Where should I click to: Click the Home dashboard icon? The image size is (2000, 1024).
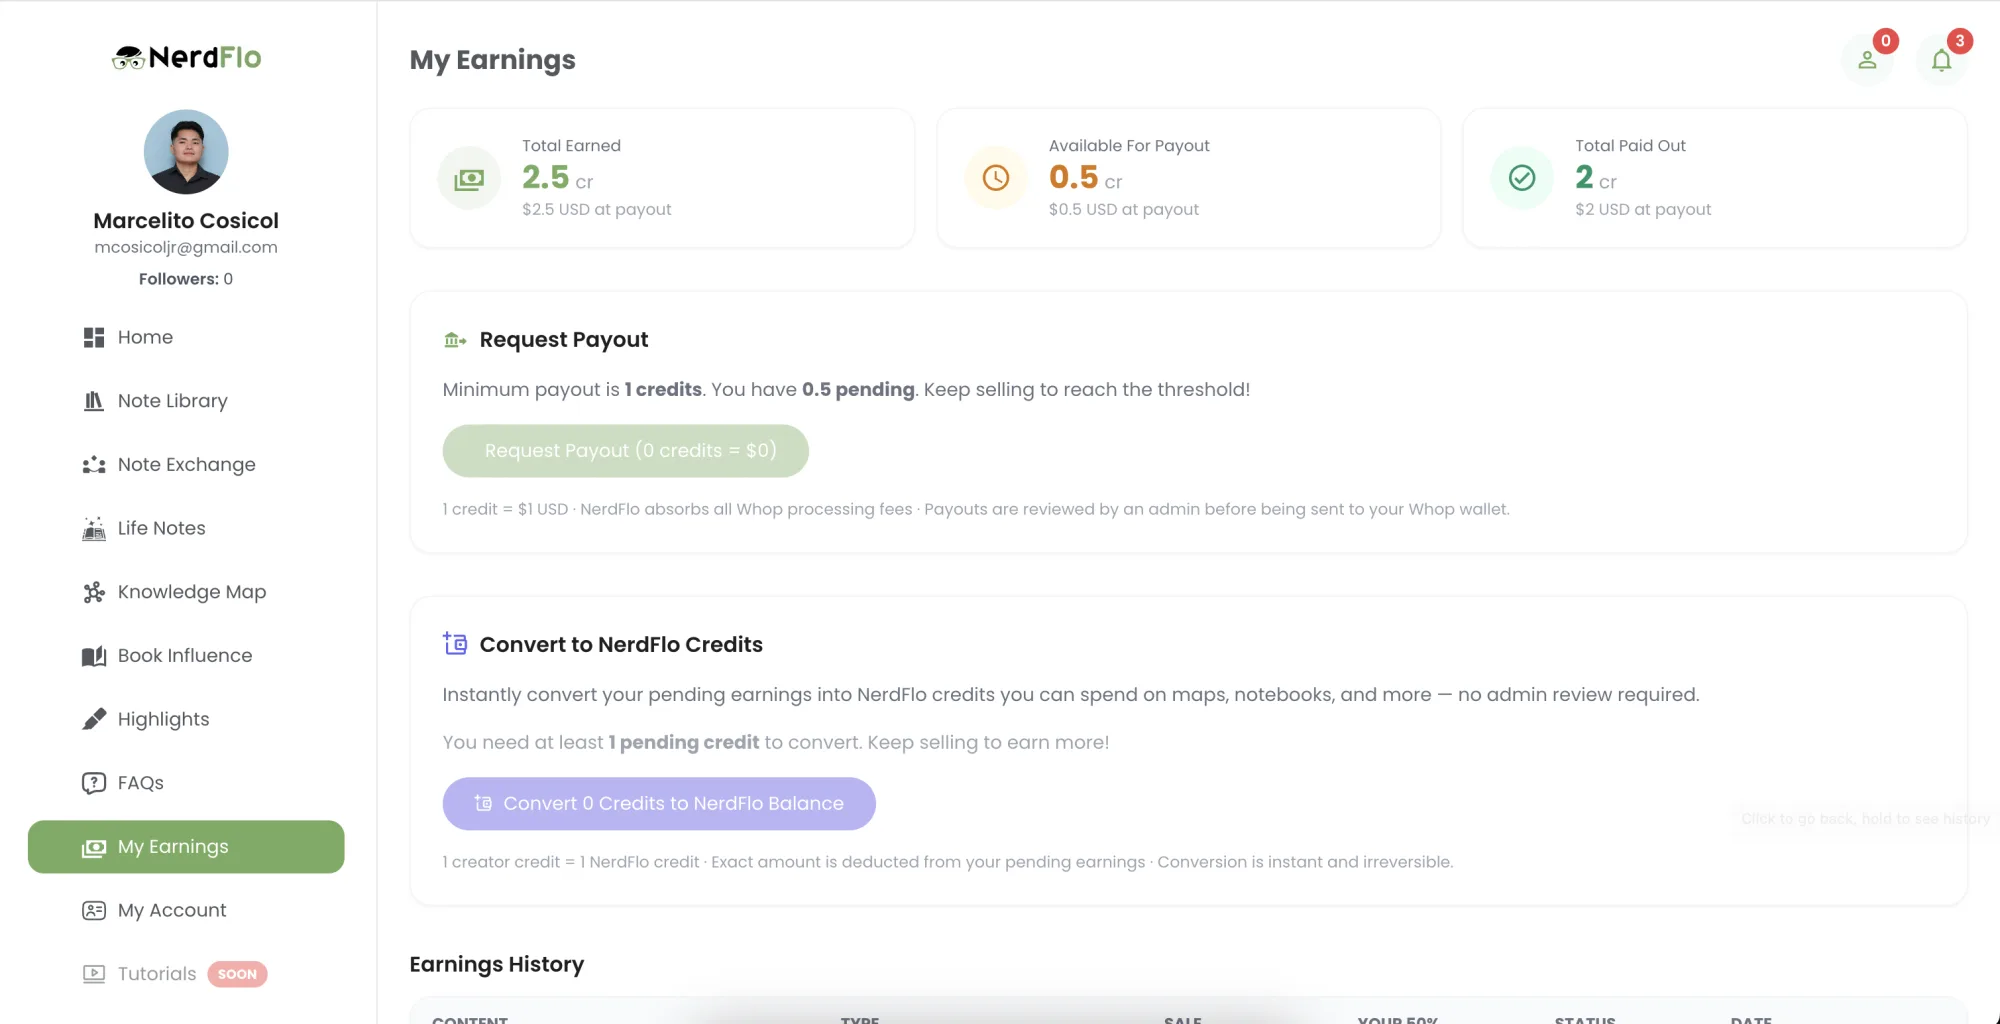pos(94,337)
